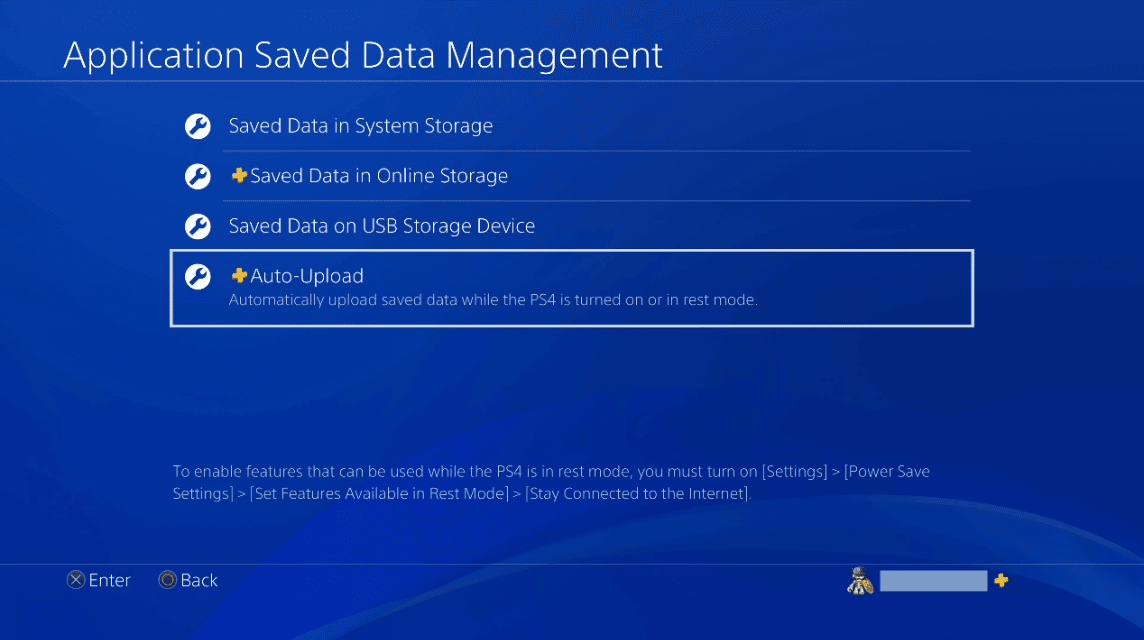Click the yellow PS Plus icon beside Auto-Upload
This screenshot has height=640, width=1144.
coord(238,275)
